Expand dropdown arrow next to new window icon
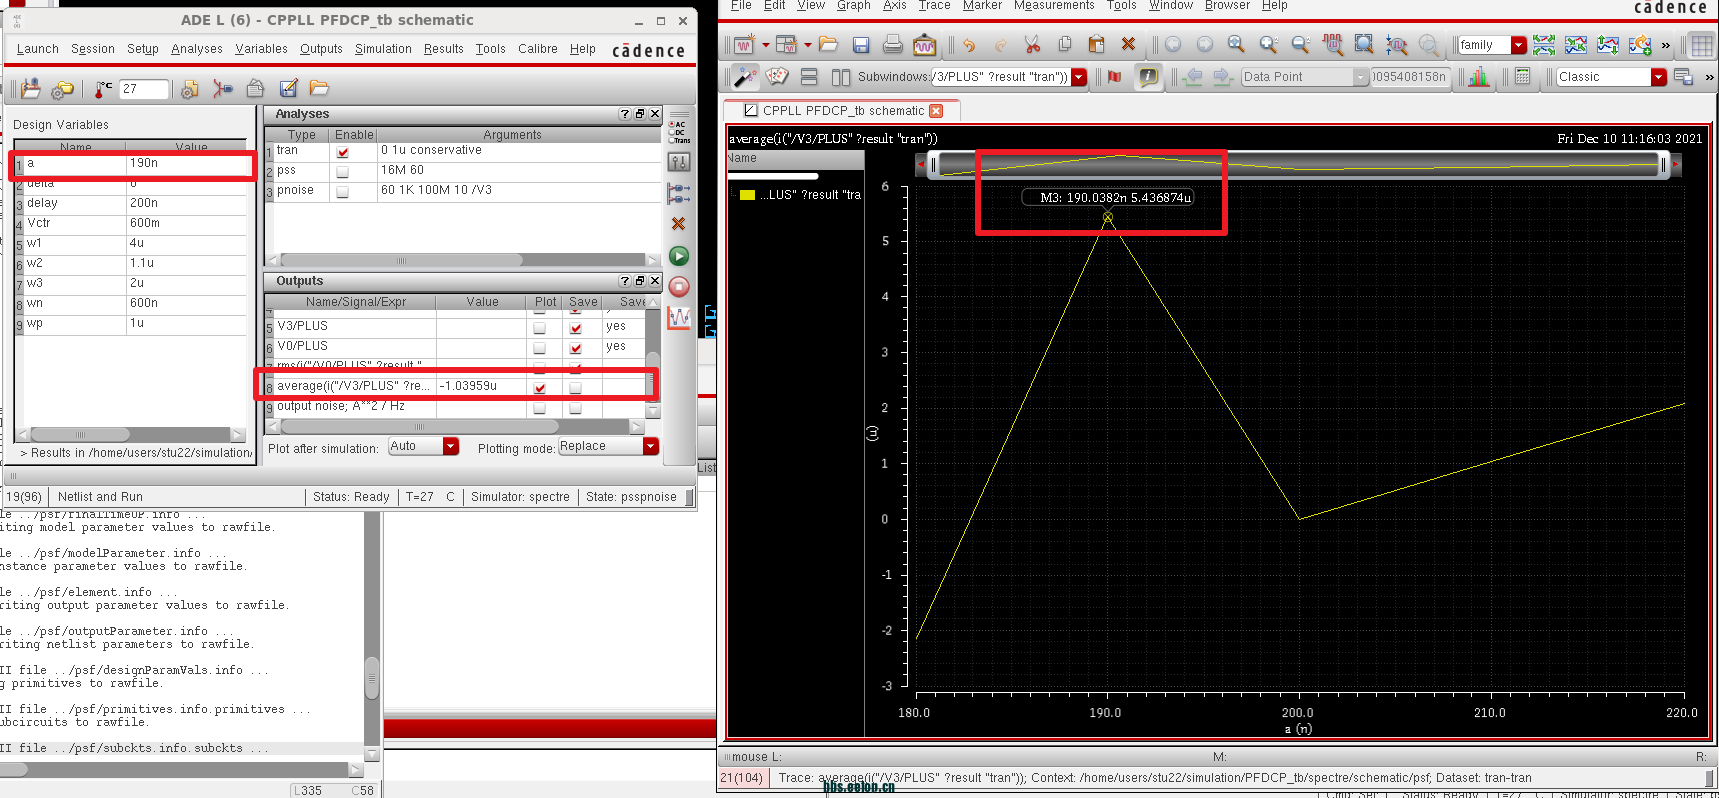Image resolution: width=1719 pixels, height=798 pixels. click(766, 45)
